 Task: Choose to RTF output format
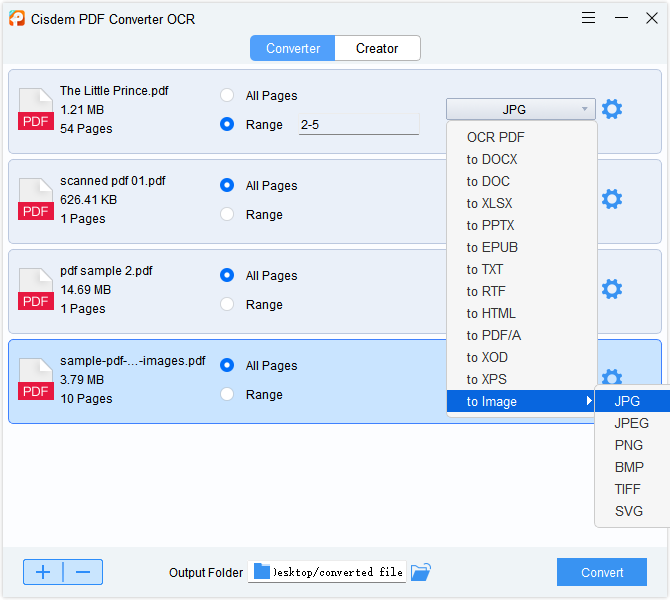click(521, 291)
